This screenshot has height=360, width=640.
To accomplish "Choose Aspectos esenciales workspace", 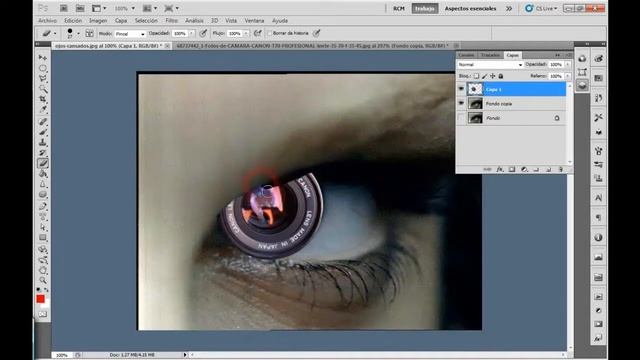I will (x=470, y=8).
